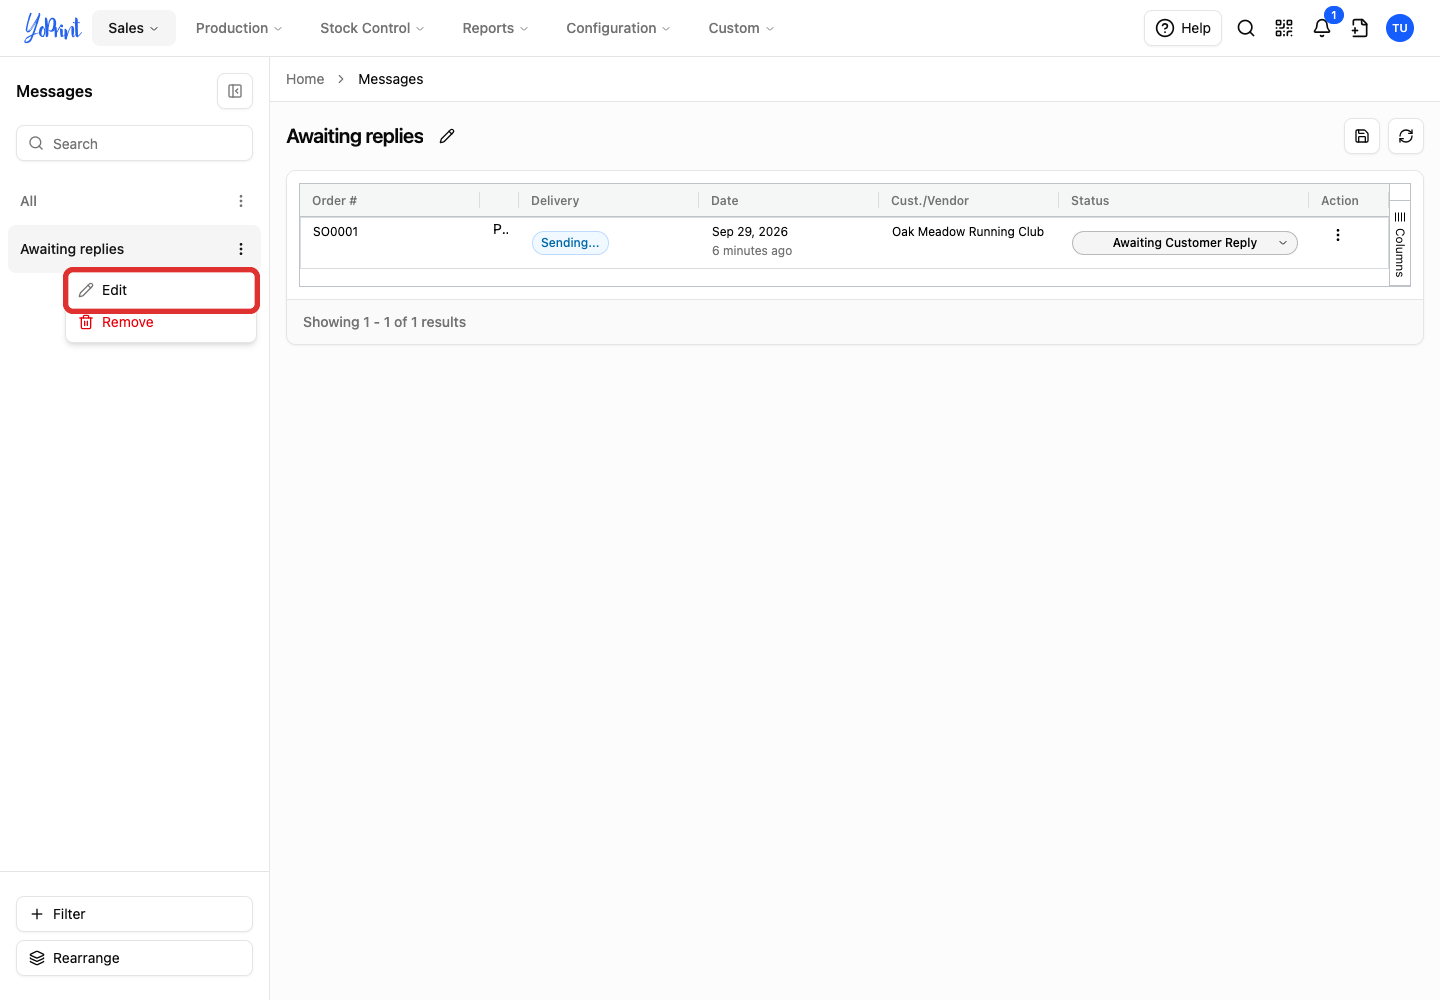The image size is (1440, 1000).
Task: Expand the Production menu
Action: [239, 28]
